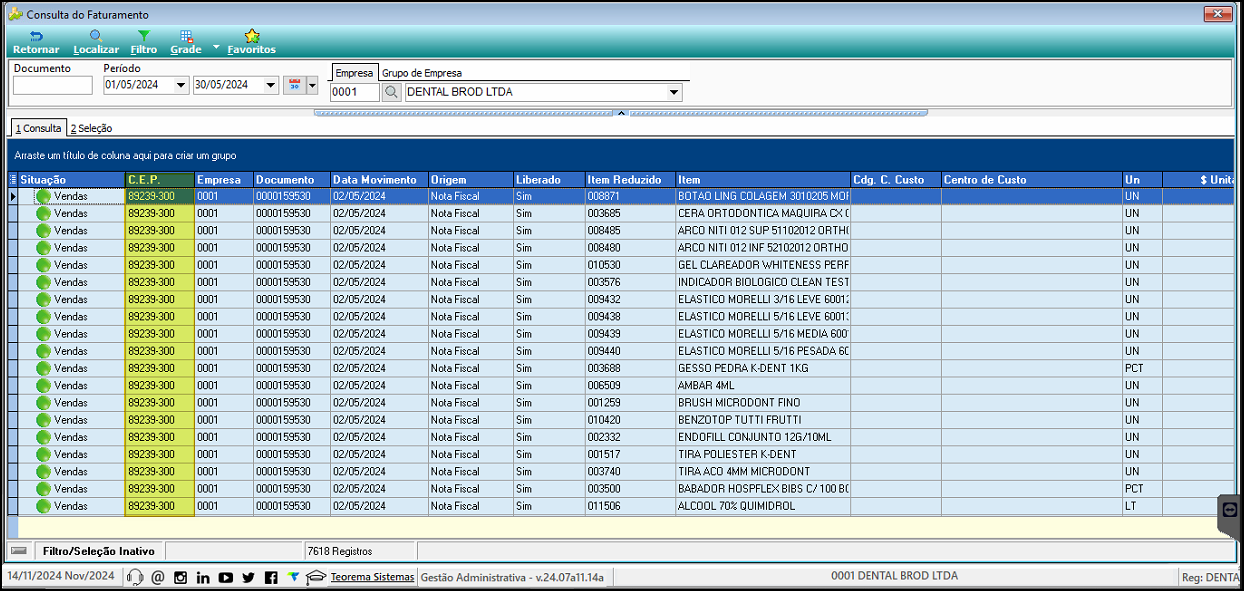1244x591 pixels.
Task: Click the period calendar icon
Action: (x=294, y=85)
